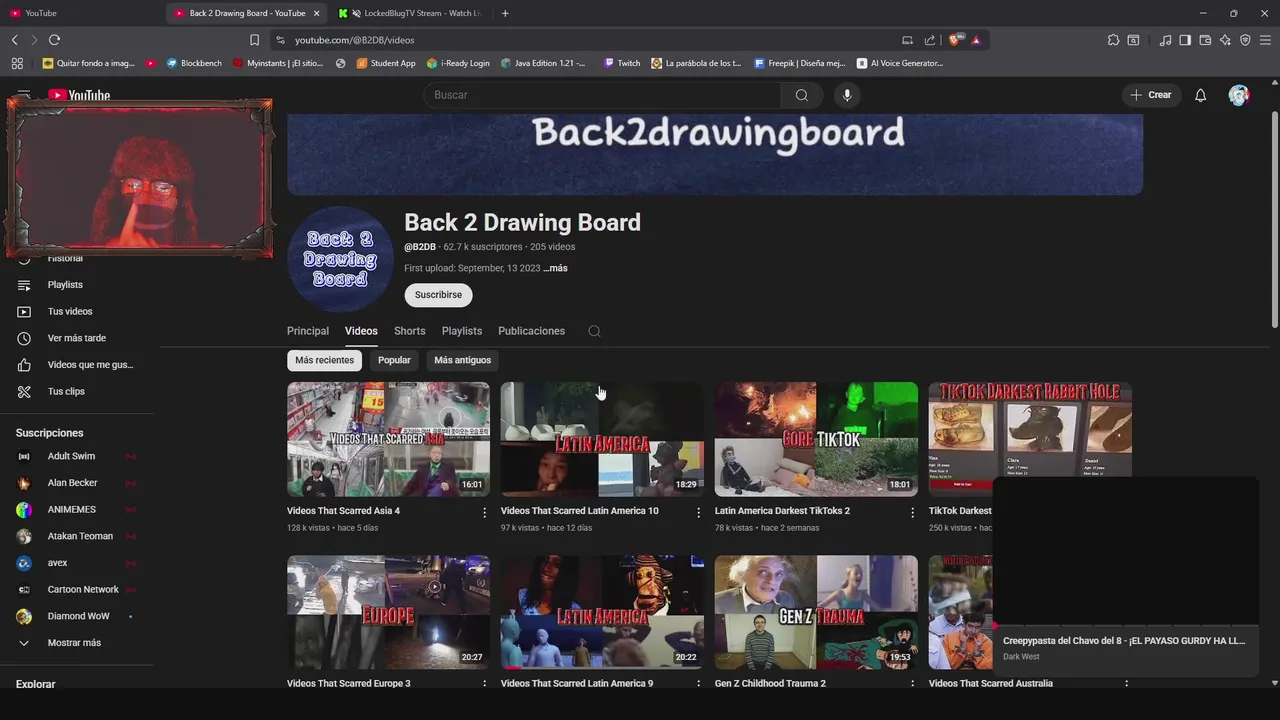Viewport: 1280px width, 720px height.
Task: Start voice search with the microphone icon
Action: click(847, 95)
